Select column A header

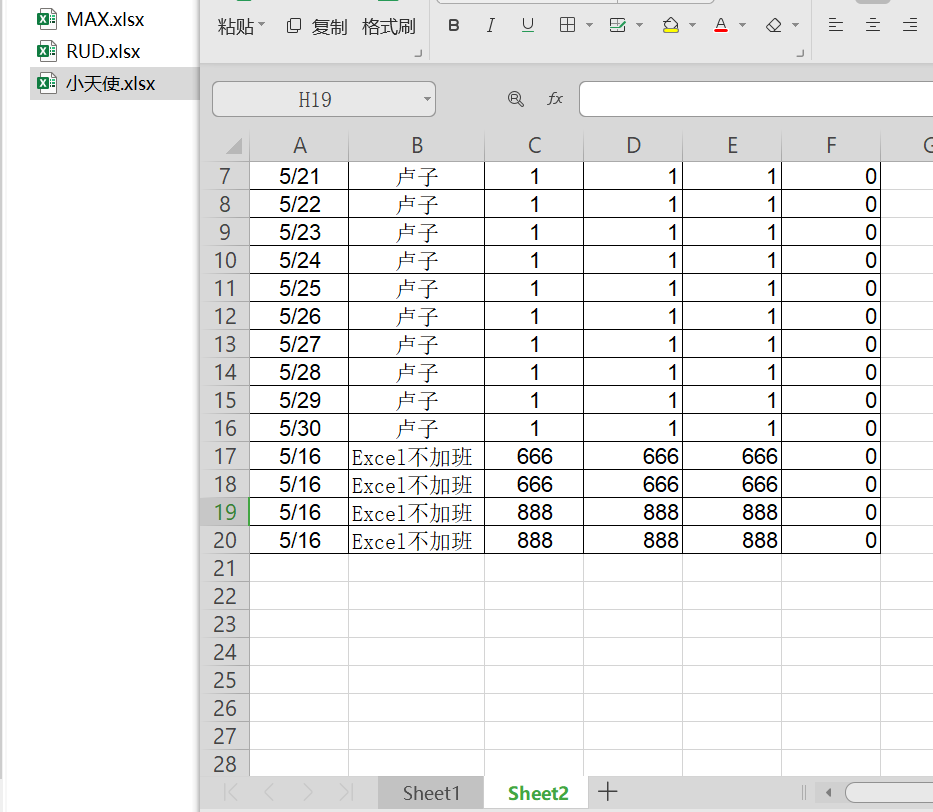(x=299, y=145)
